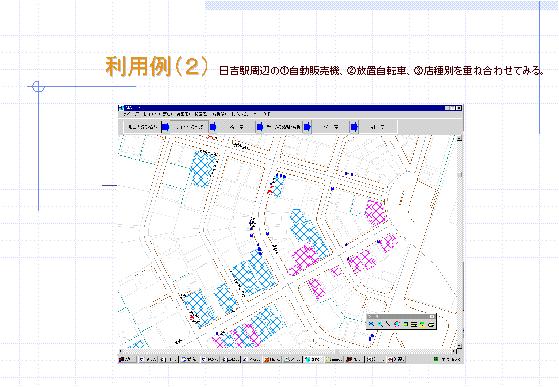Viewport: 559px width, 388px height.
Task: Open the Start button on the Windows taskbar
Action: pyautogui.click(x=128, y=359)
